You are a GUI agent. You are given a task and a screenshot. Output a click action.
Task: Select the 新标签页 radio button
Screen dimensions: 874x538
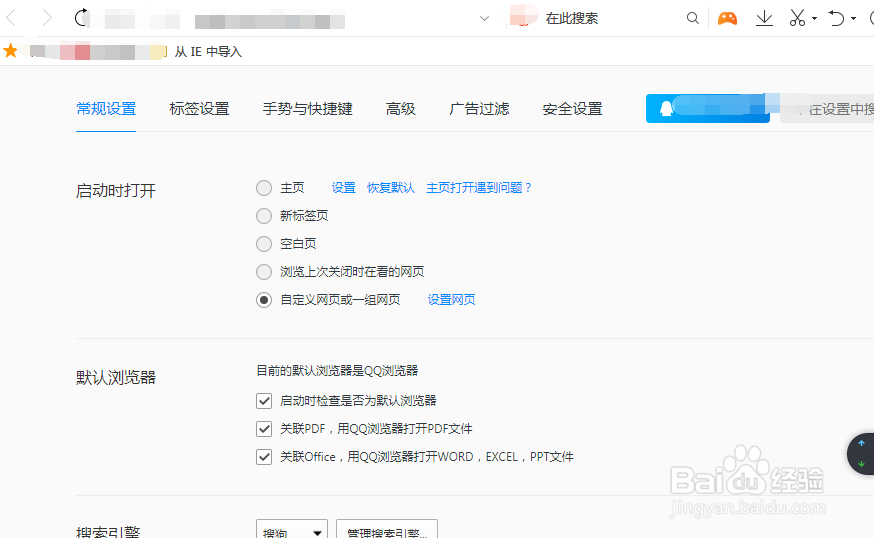tap(264, 216)
